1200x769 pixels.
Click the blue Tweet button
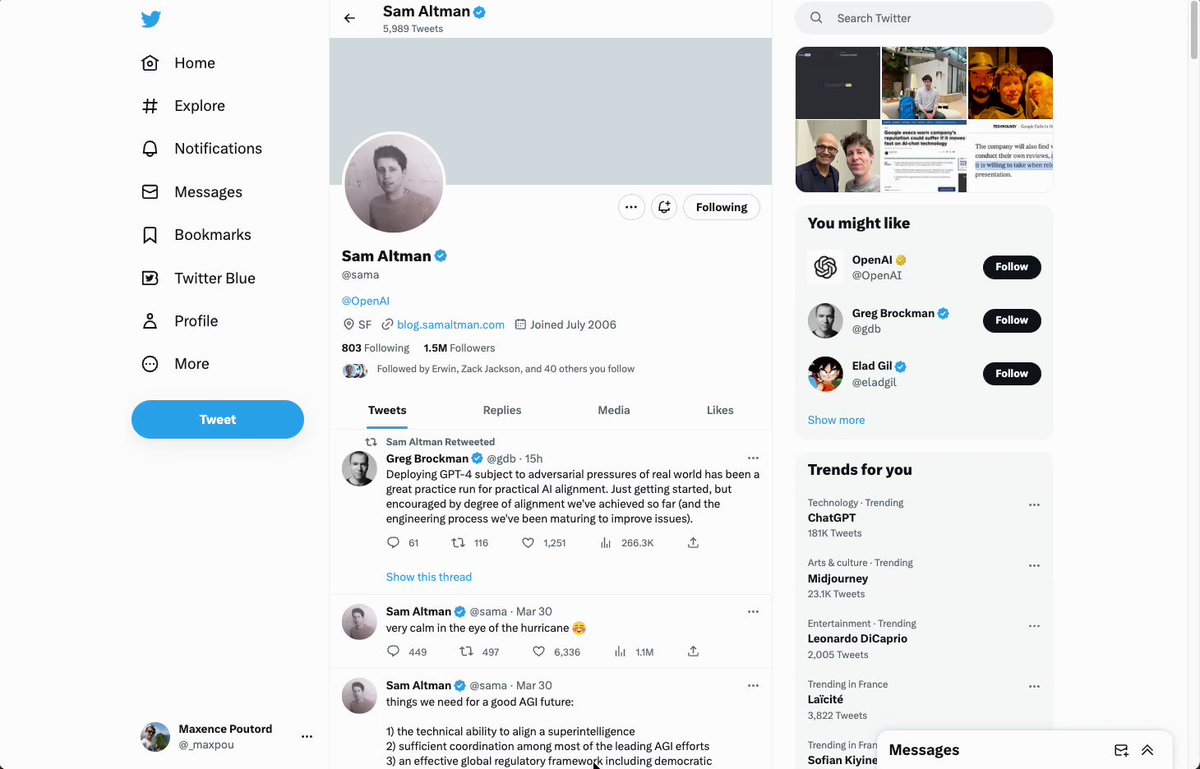217,419
